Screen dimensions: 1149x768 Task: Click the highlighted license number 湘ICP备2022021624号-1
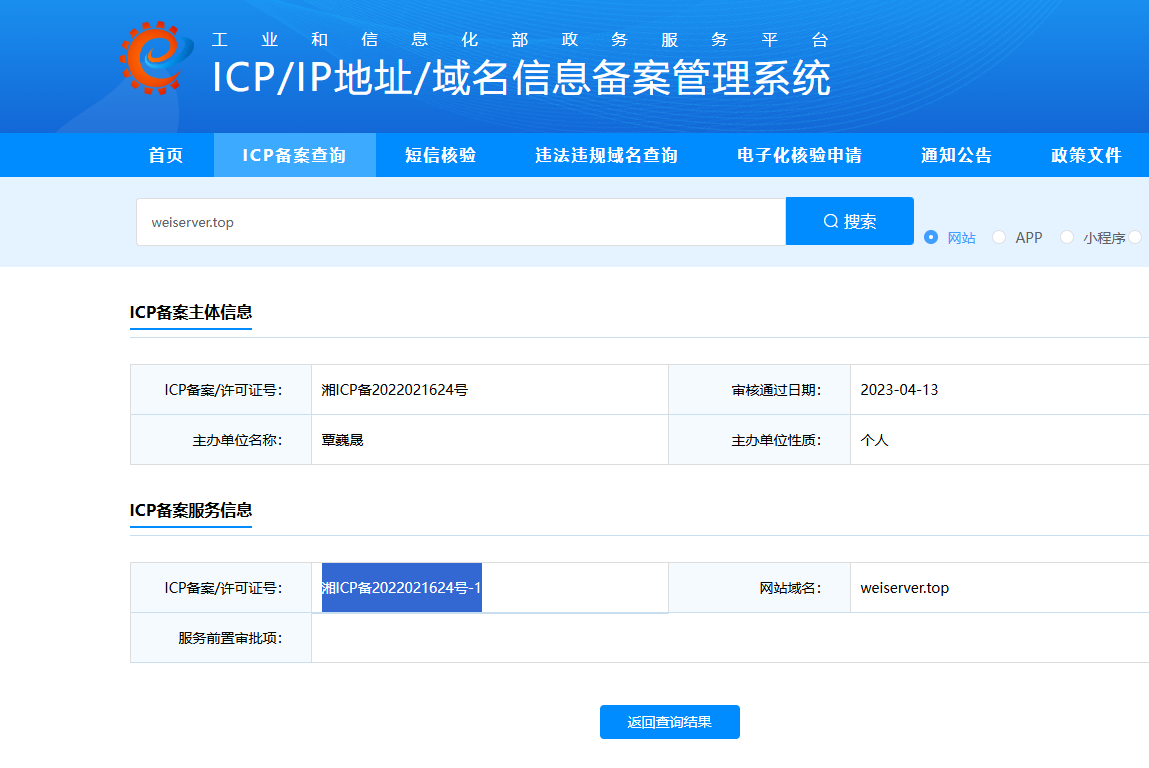pos(400,587)
